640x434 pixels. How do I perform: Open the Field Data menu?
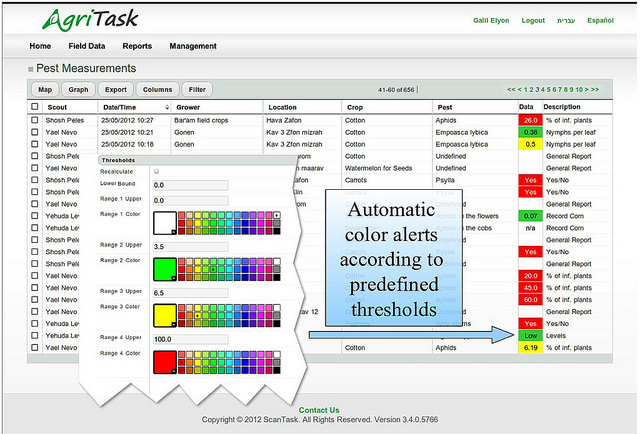87,46
